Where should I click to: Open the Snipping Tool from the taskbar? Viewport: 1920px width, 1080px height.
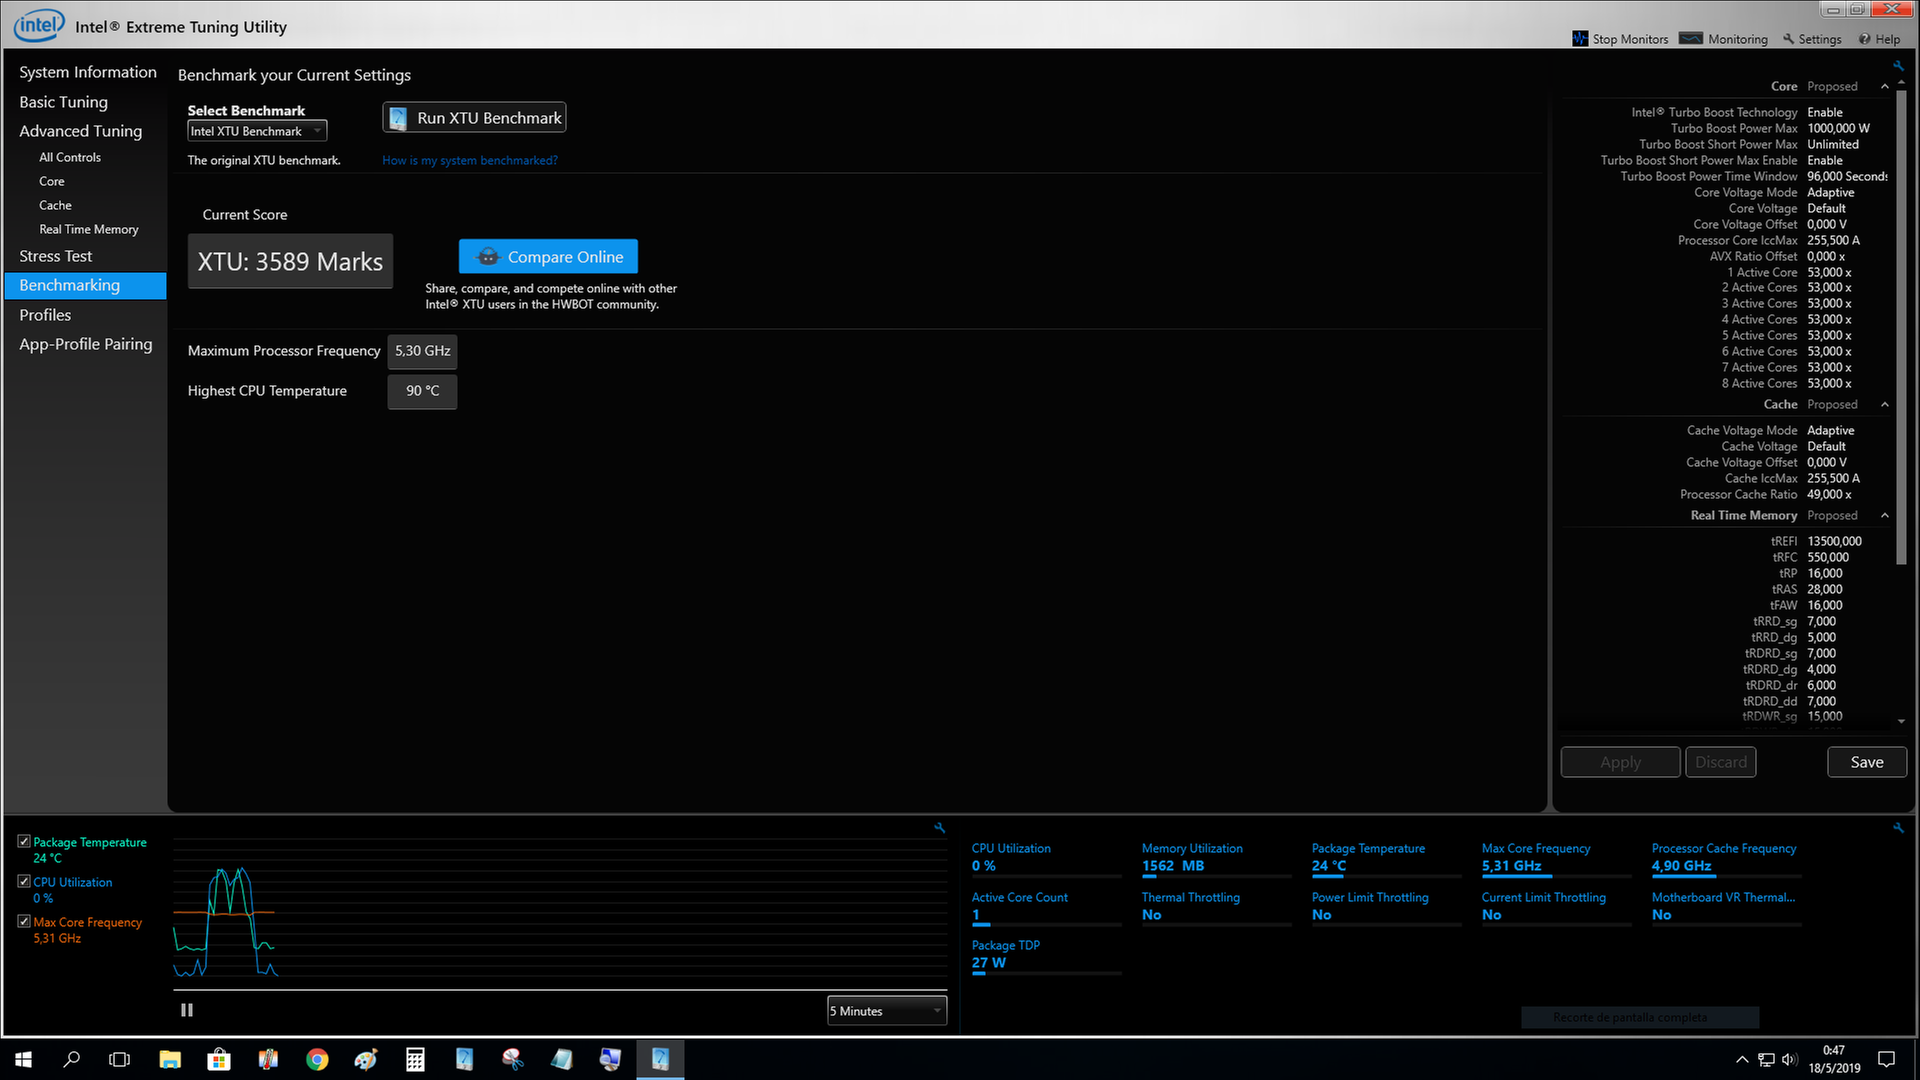pos(513,1059)
